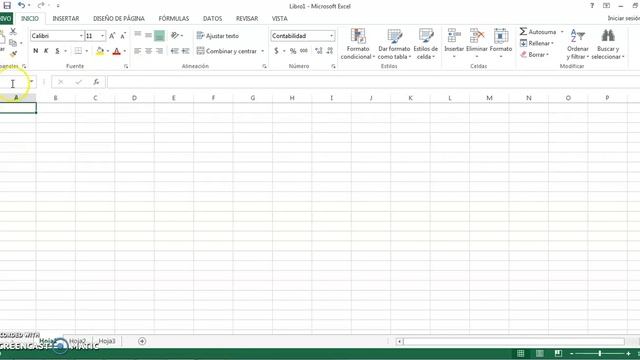Screen dimensions: 640x360
Task: Click Iniciar sesión link
Action: (x=623, y=18)
